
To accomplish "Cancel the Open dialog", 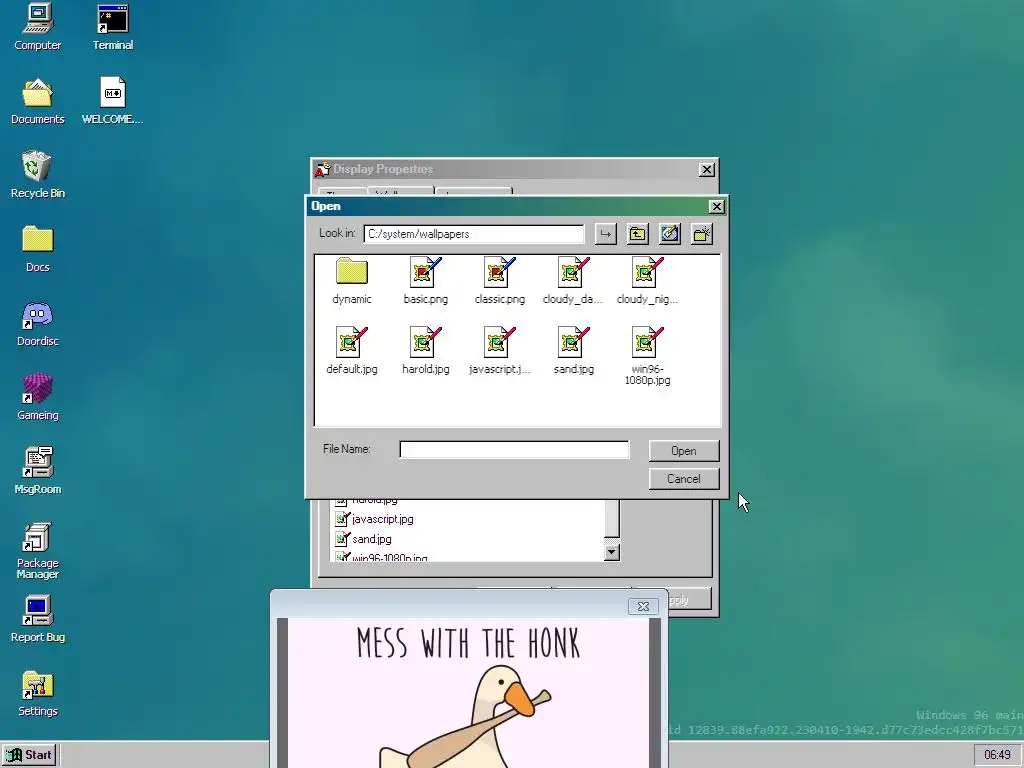I will point(684,479).
